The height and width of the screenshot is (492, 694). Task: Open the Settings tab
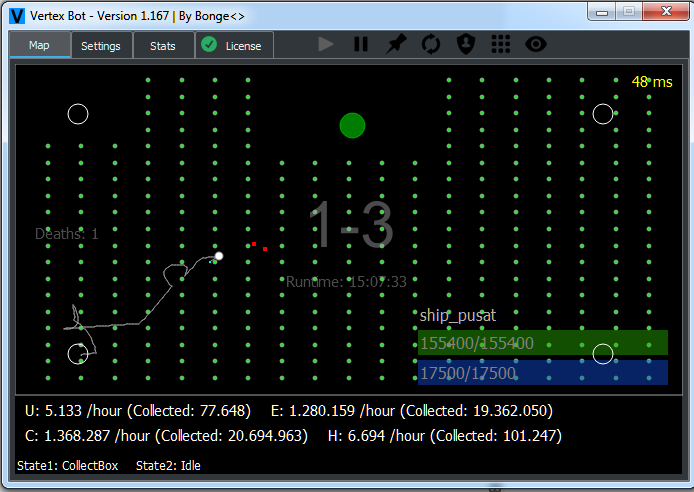(101, 46)
